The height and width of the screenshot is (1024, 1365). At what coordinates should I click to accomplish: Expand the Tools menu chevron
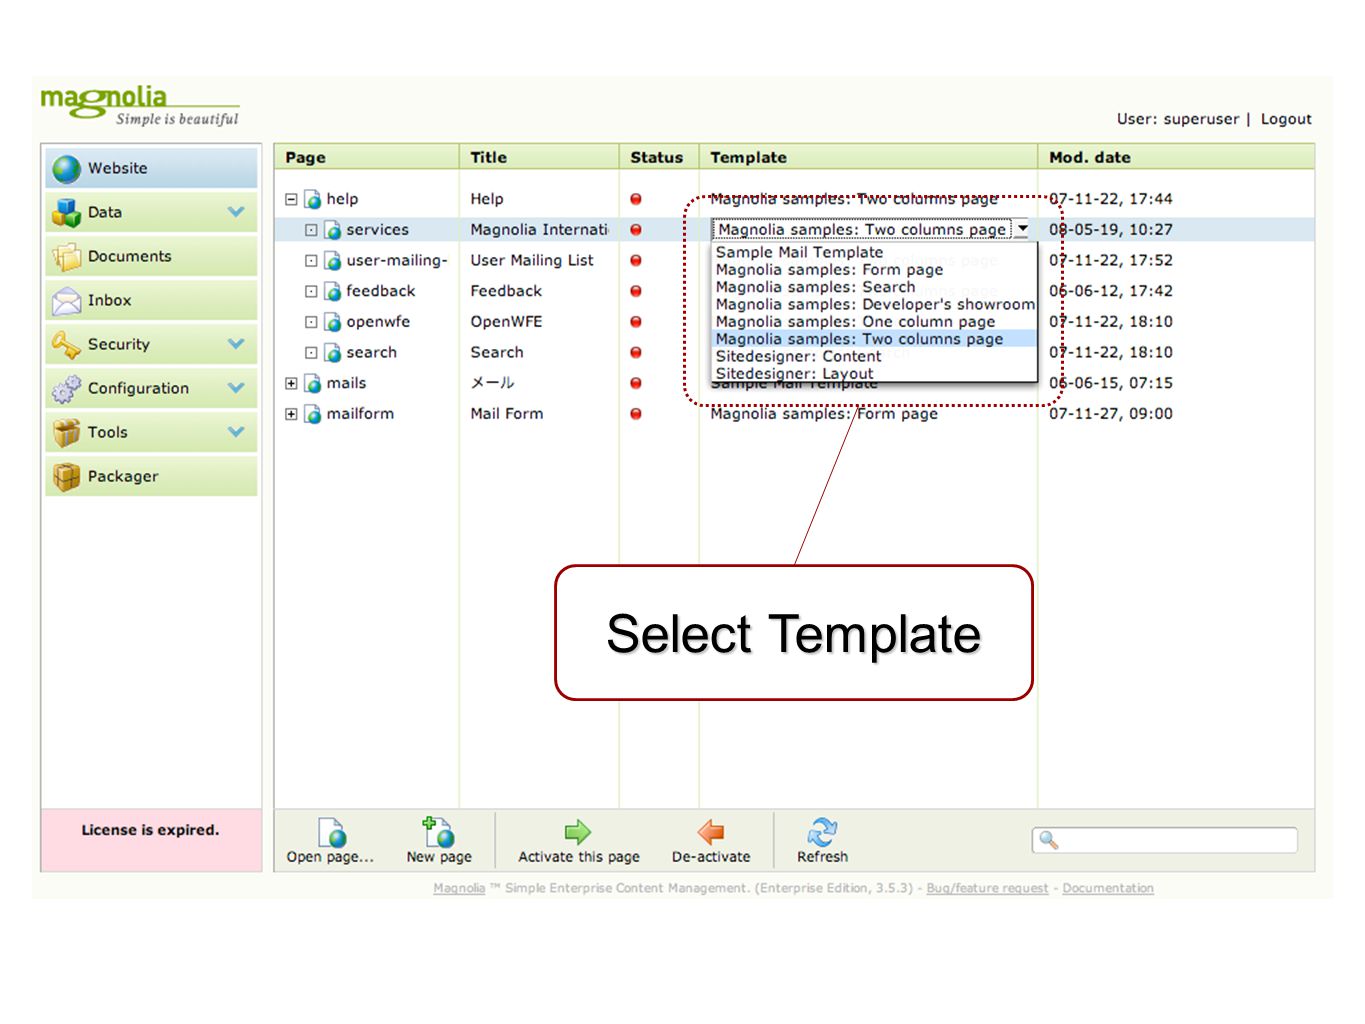tap(236, 432)
